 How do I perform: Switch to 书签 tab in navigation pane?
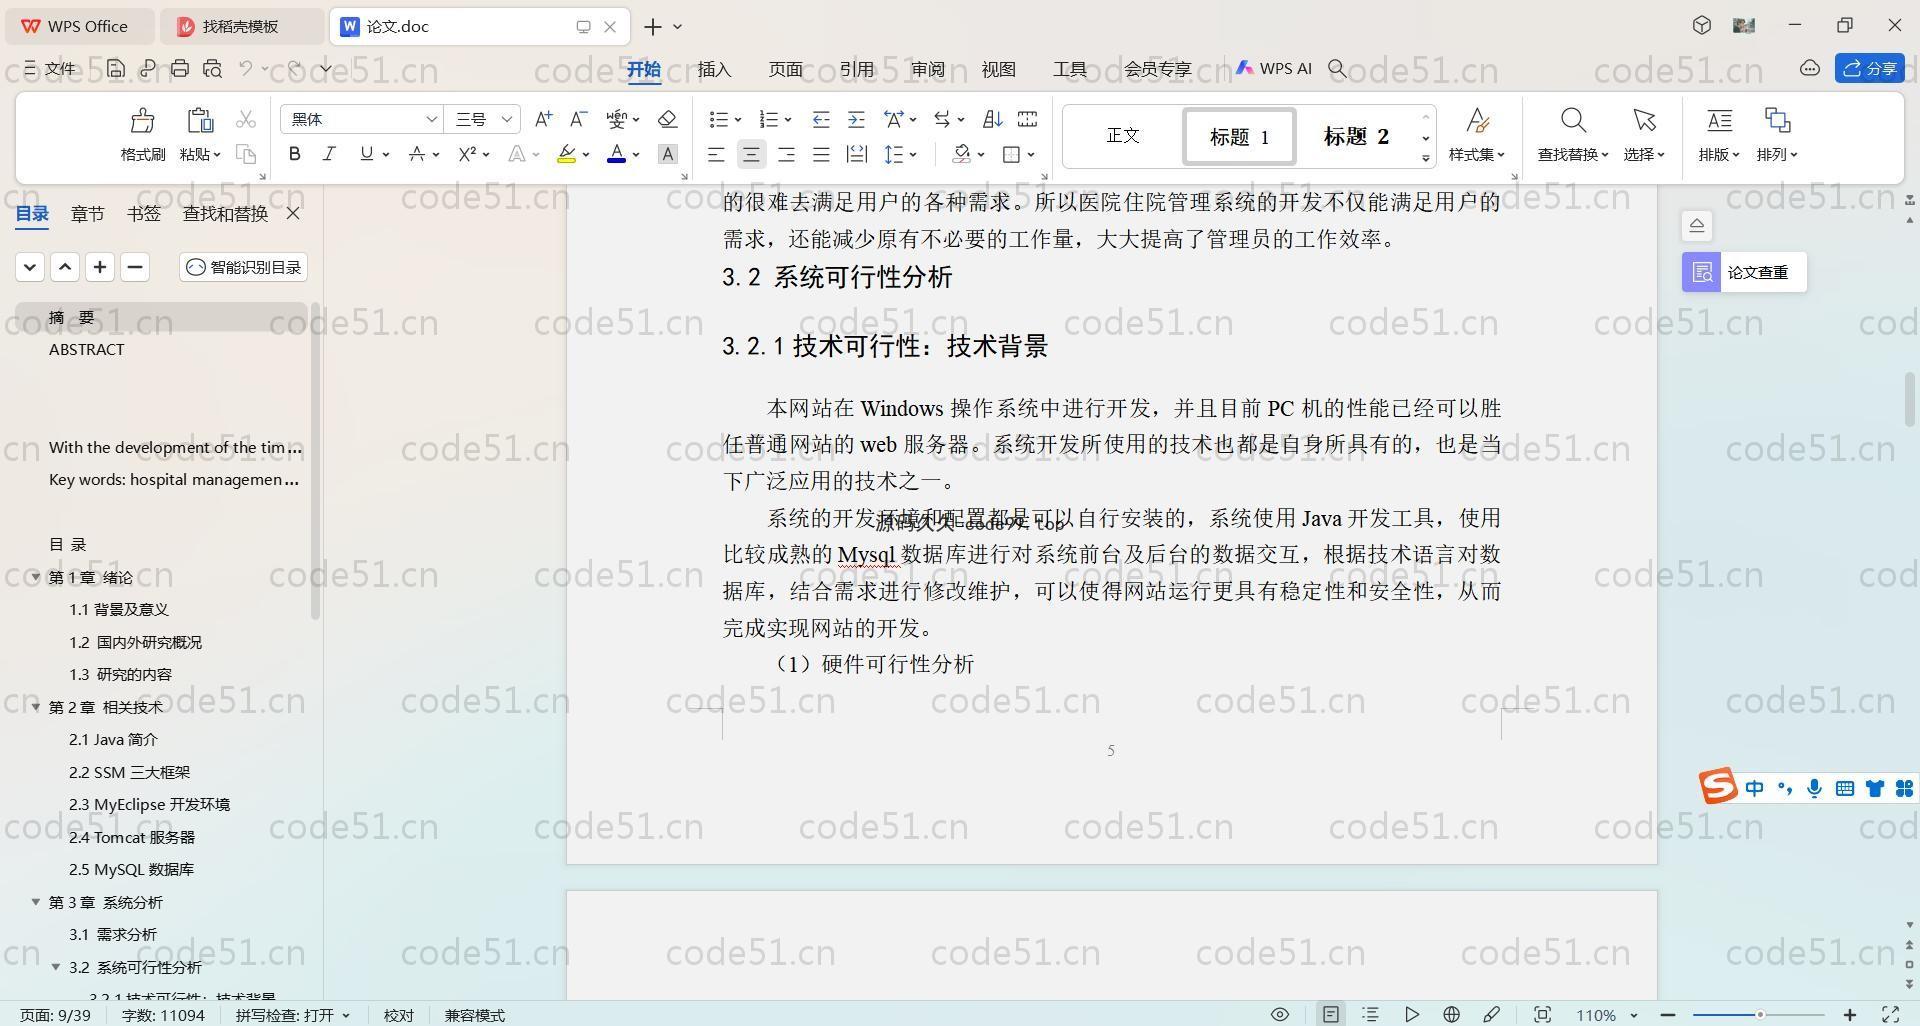click(143, 213)
